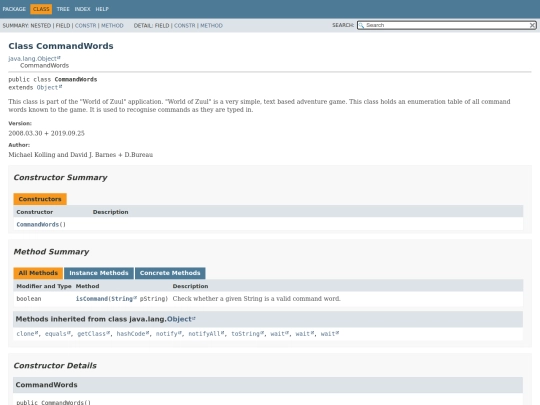Open the inherited notify method link
Screen dimensions: 540x405
tap(168, 334)
